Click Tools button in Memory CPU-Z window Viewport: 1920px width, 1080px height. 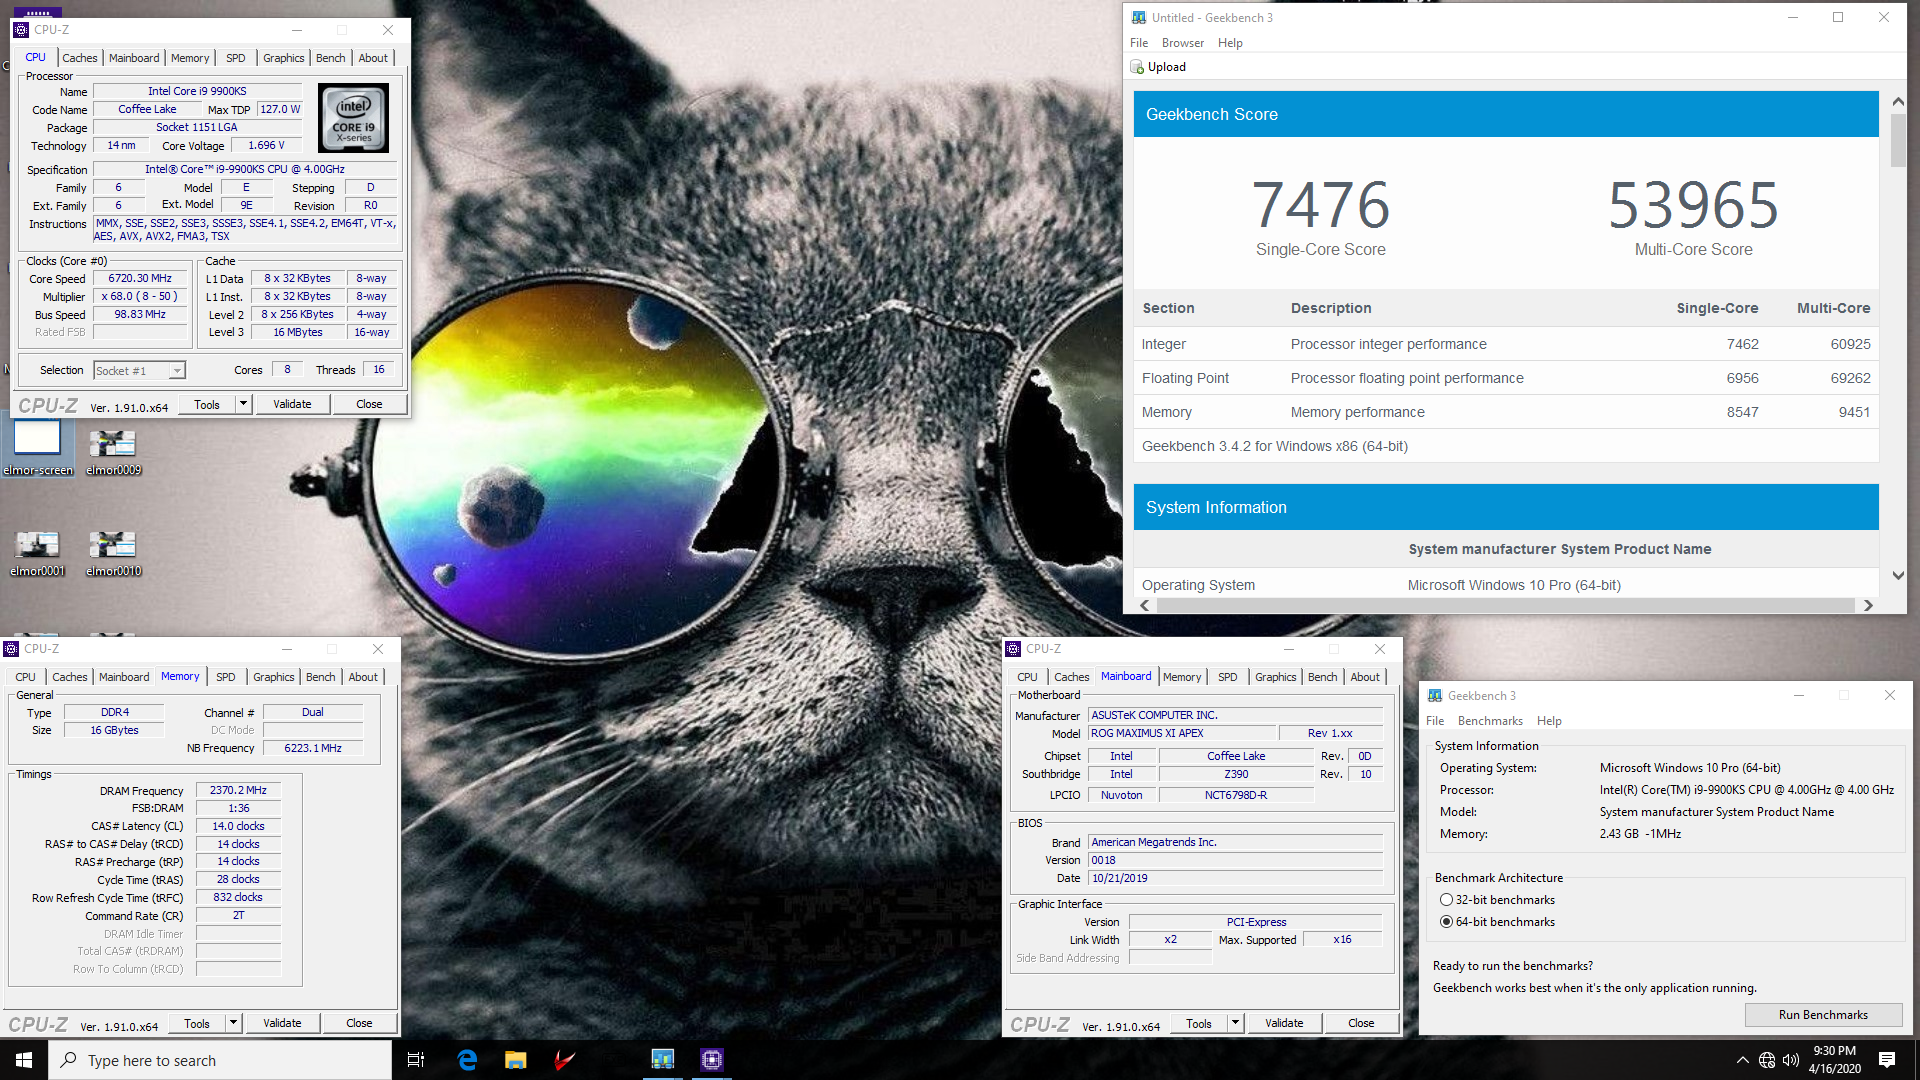tap(197, 1023)
